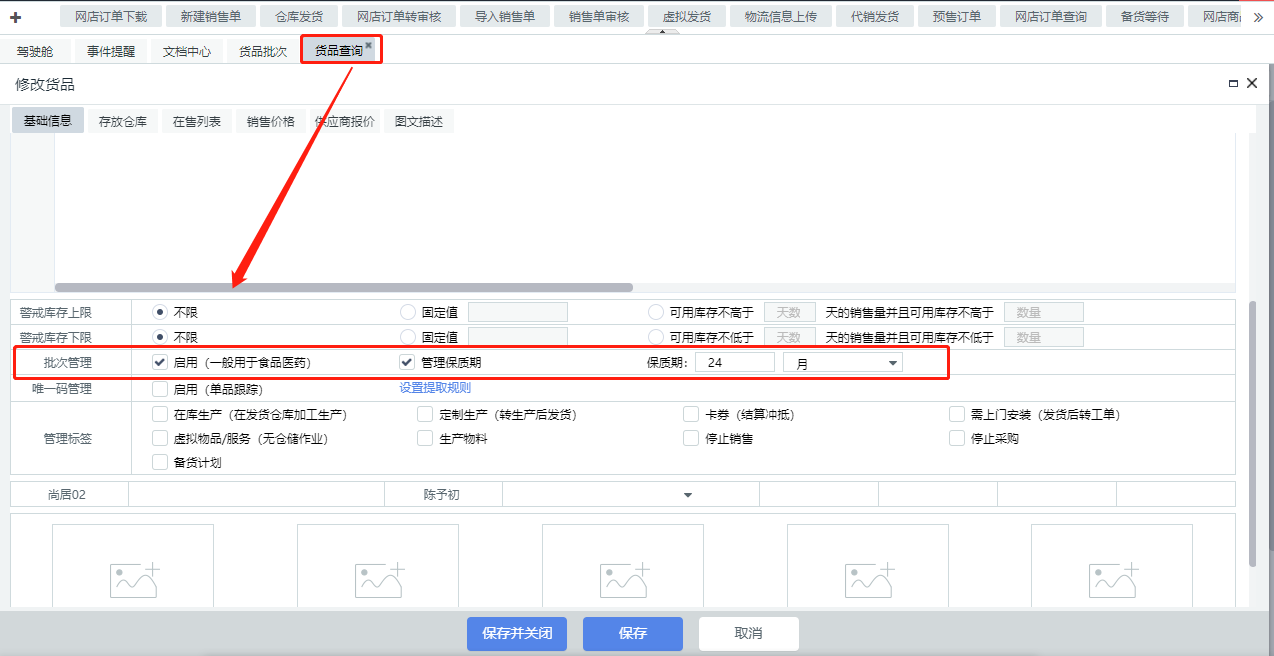Open the 文档中心 tab
Image resolution: width=1274 pixels, height=656 pixels.
click(187, 51)
